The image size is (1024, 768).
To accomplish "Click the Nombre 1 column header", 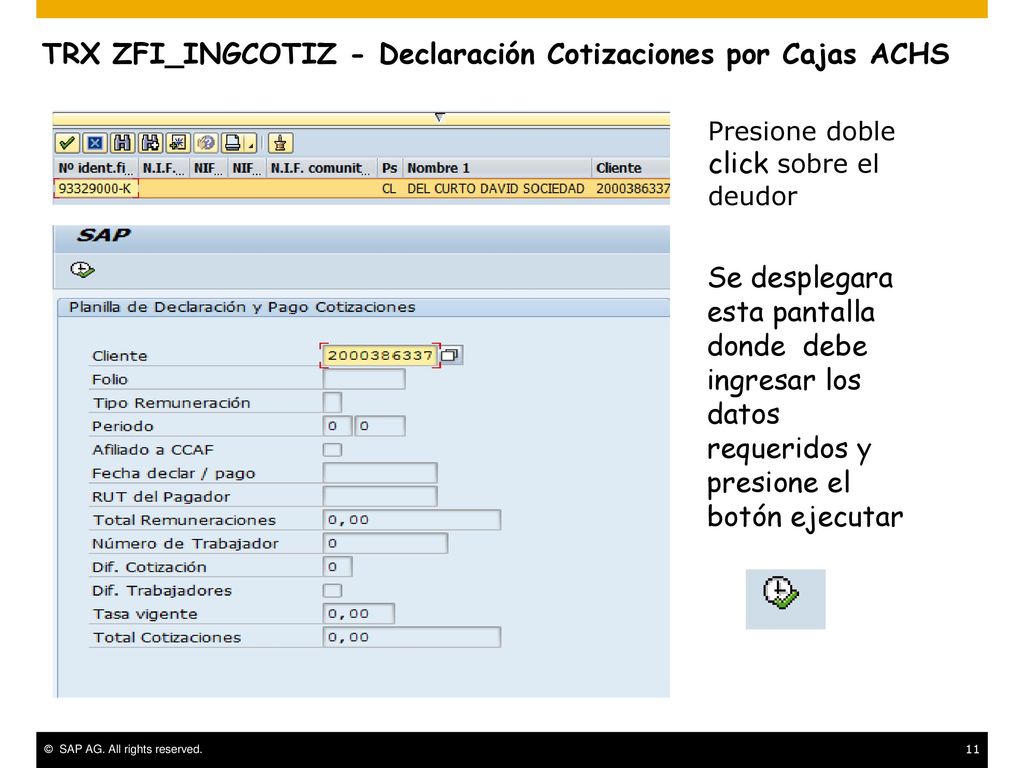I will (x=498, y=168).
